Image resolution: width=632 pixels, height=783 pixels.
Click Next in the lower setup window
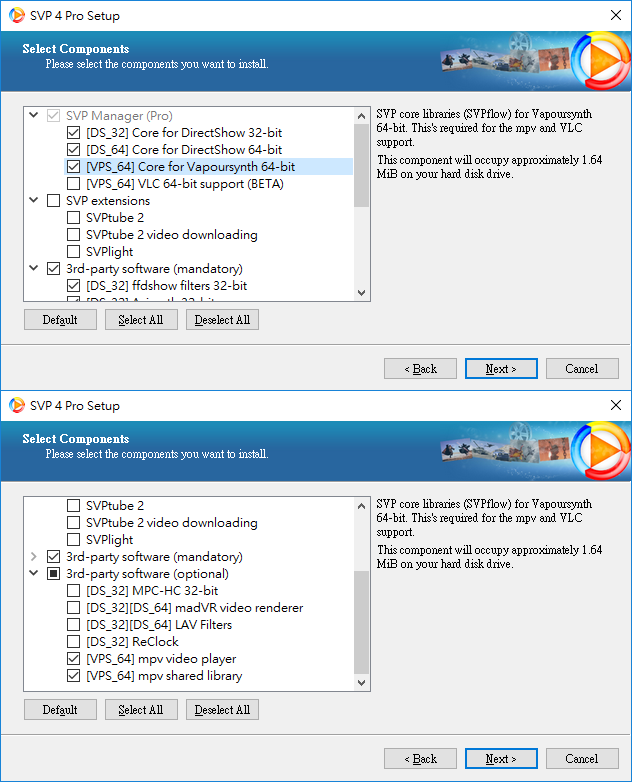(x=501, y=759)
